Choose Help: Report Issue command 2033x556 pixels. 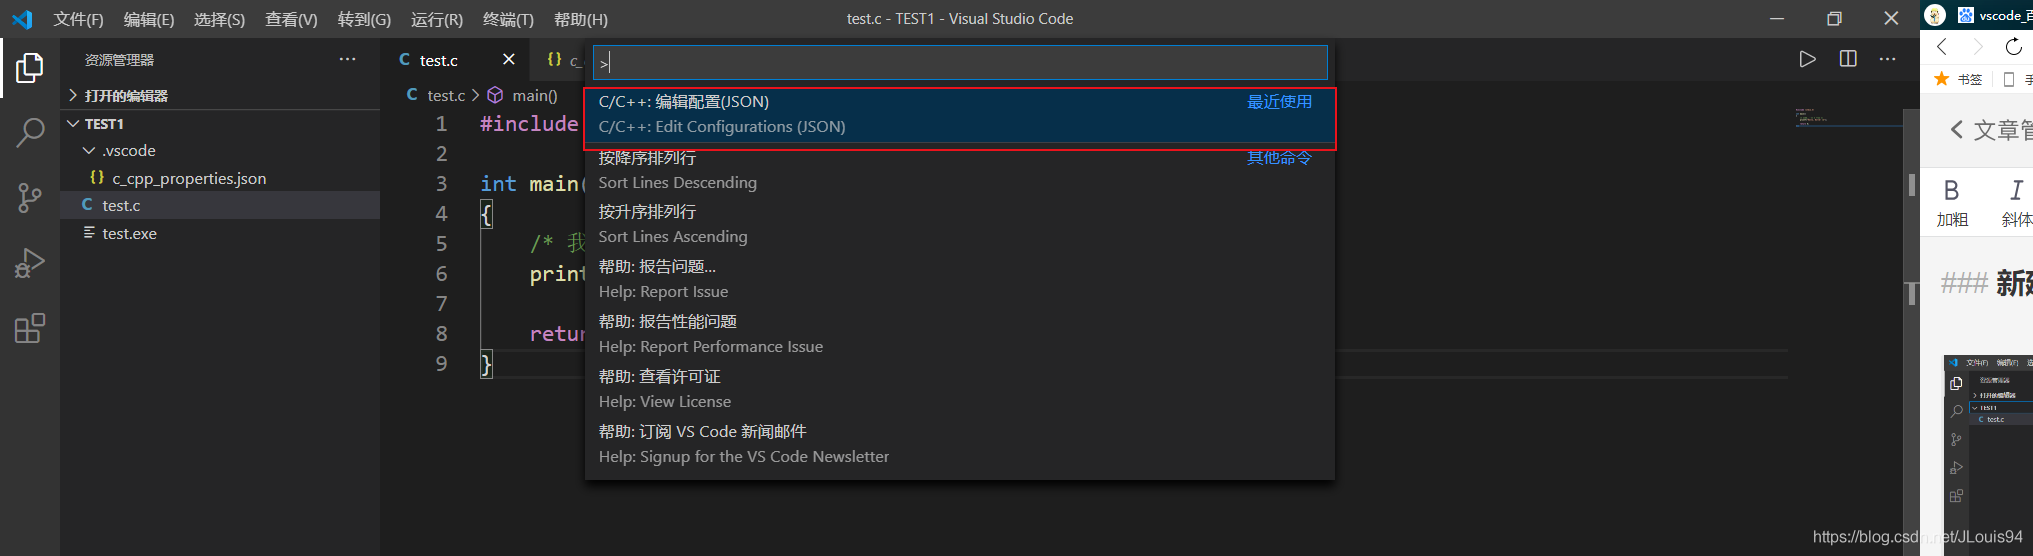tap(960, 280)
